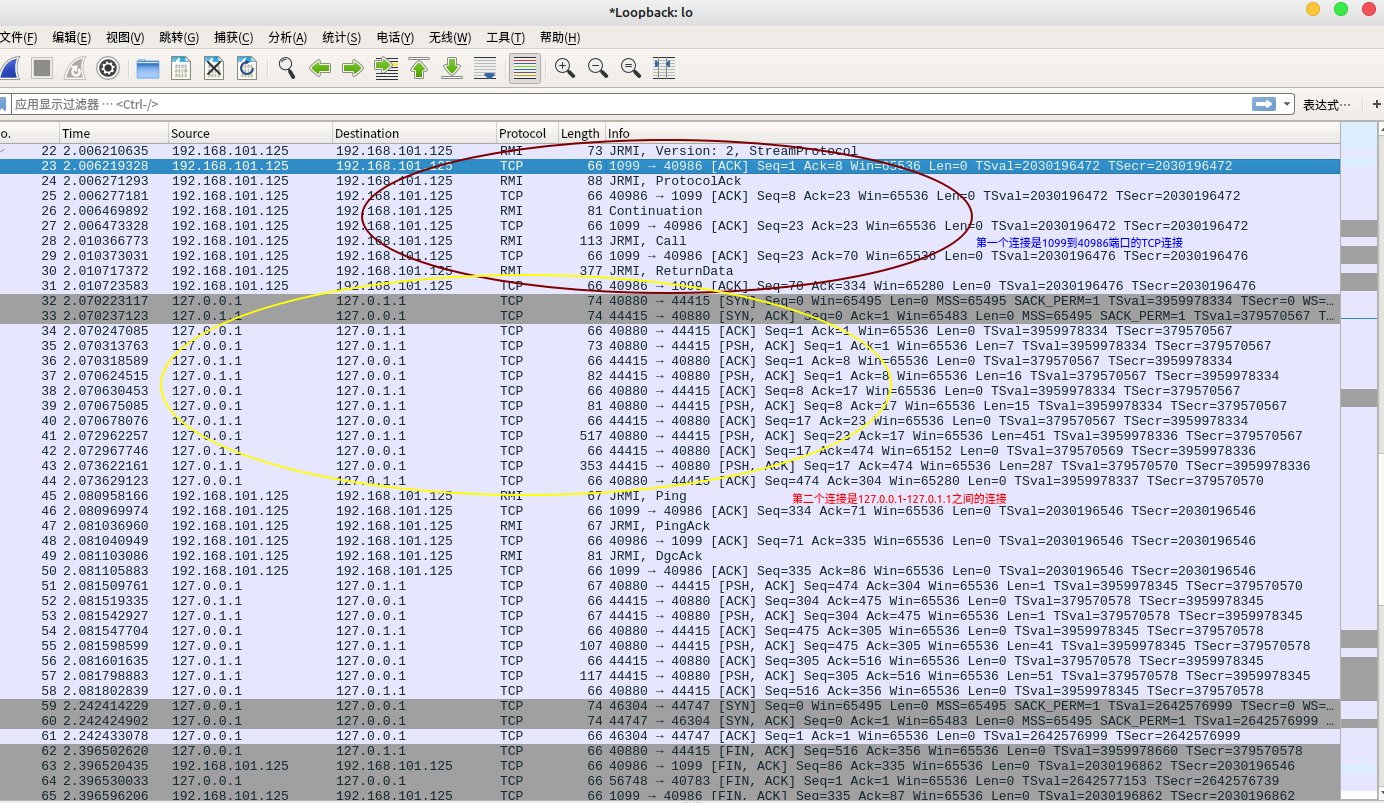Click in the display filter input field
The width and height of the screenshot is (1384, 803).
coord(600,104)
